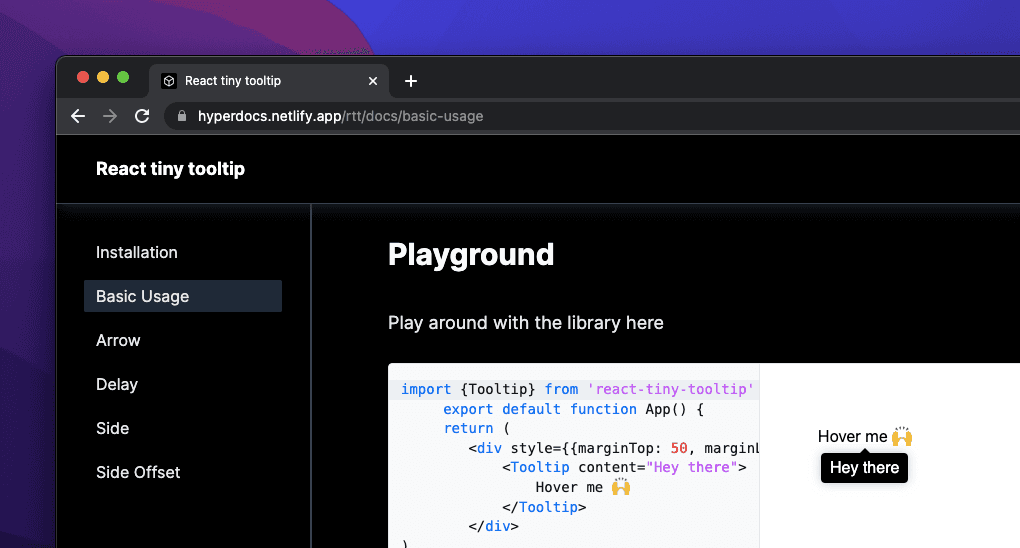Maximize the window with the green button

coord(123,77)
